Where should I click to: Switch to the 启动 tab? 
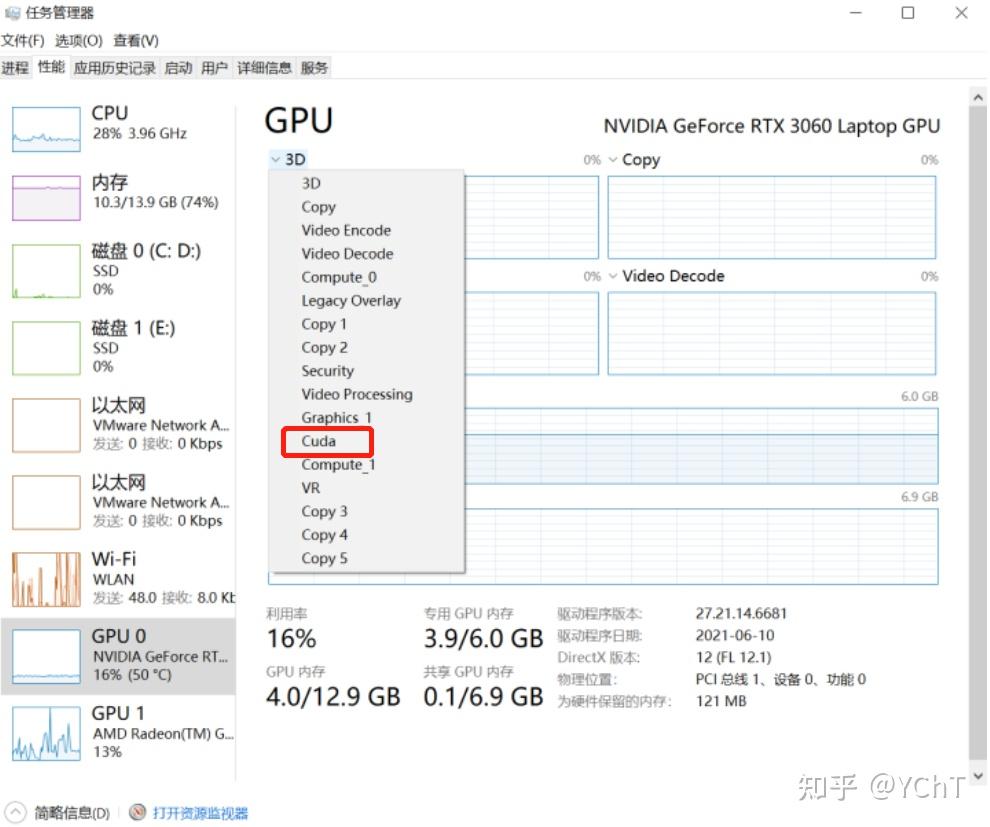tap(178, 67)
